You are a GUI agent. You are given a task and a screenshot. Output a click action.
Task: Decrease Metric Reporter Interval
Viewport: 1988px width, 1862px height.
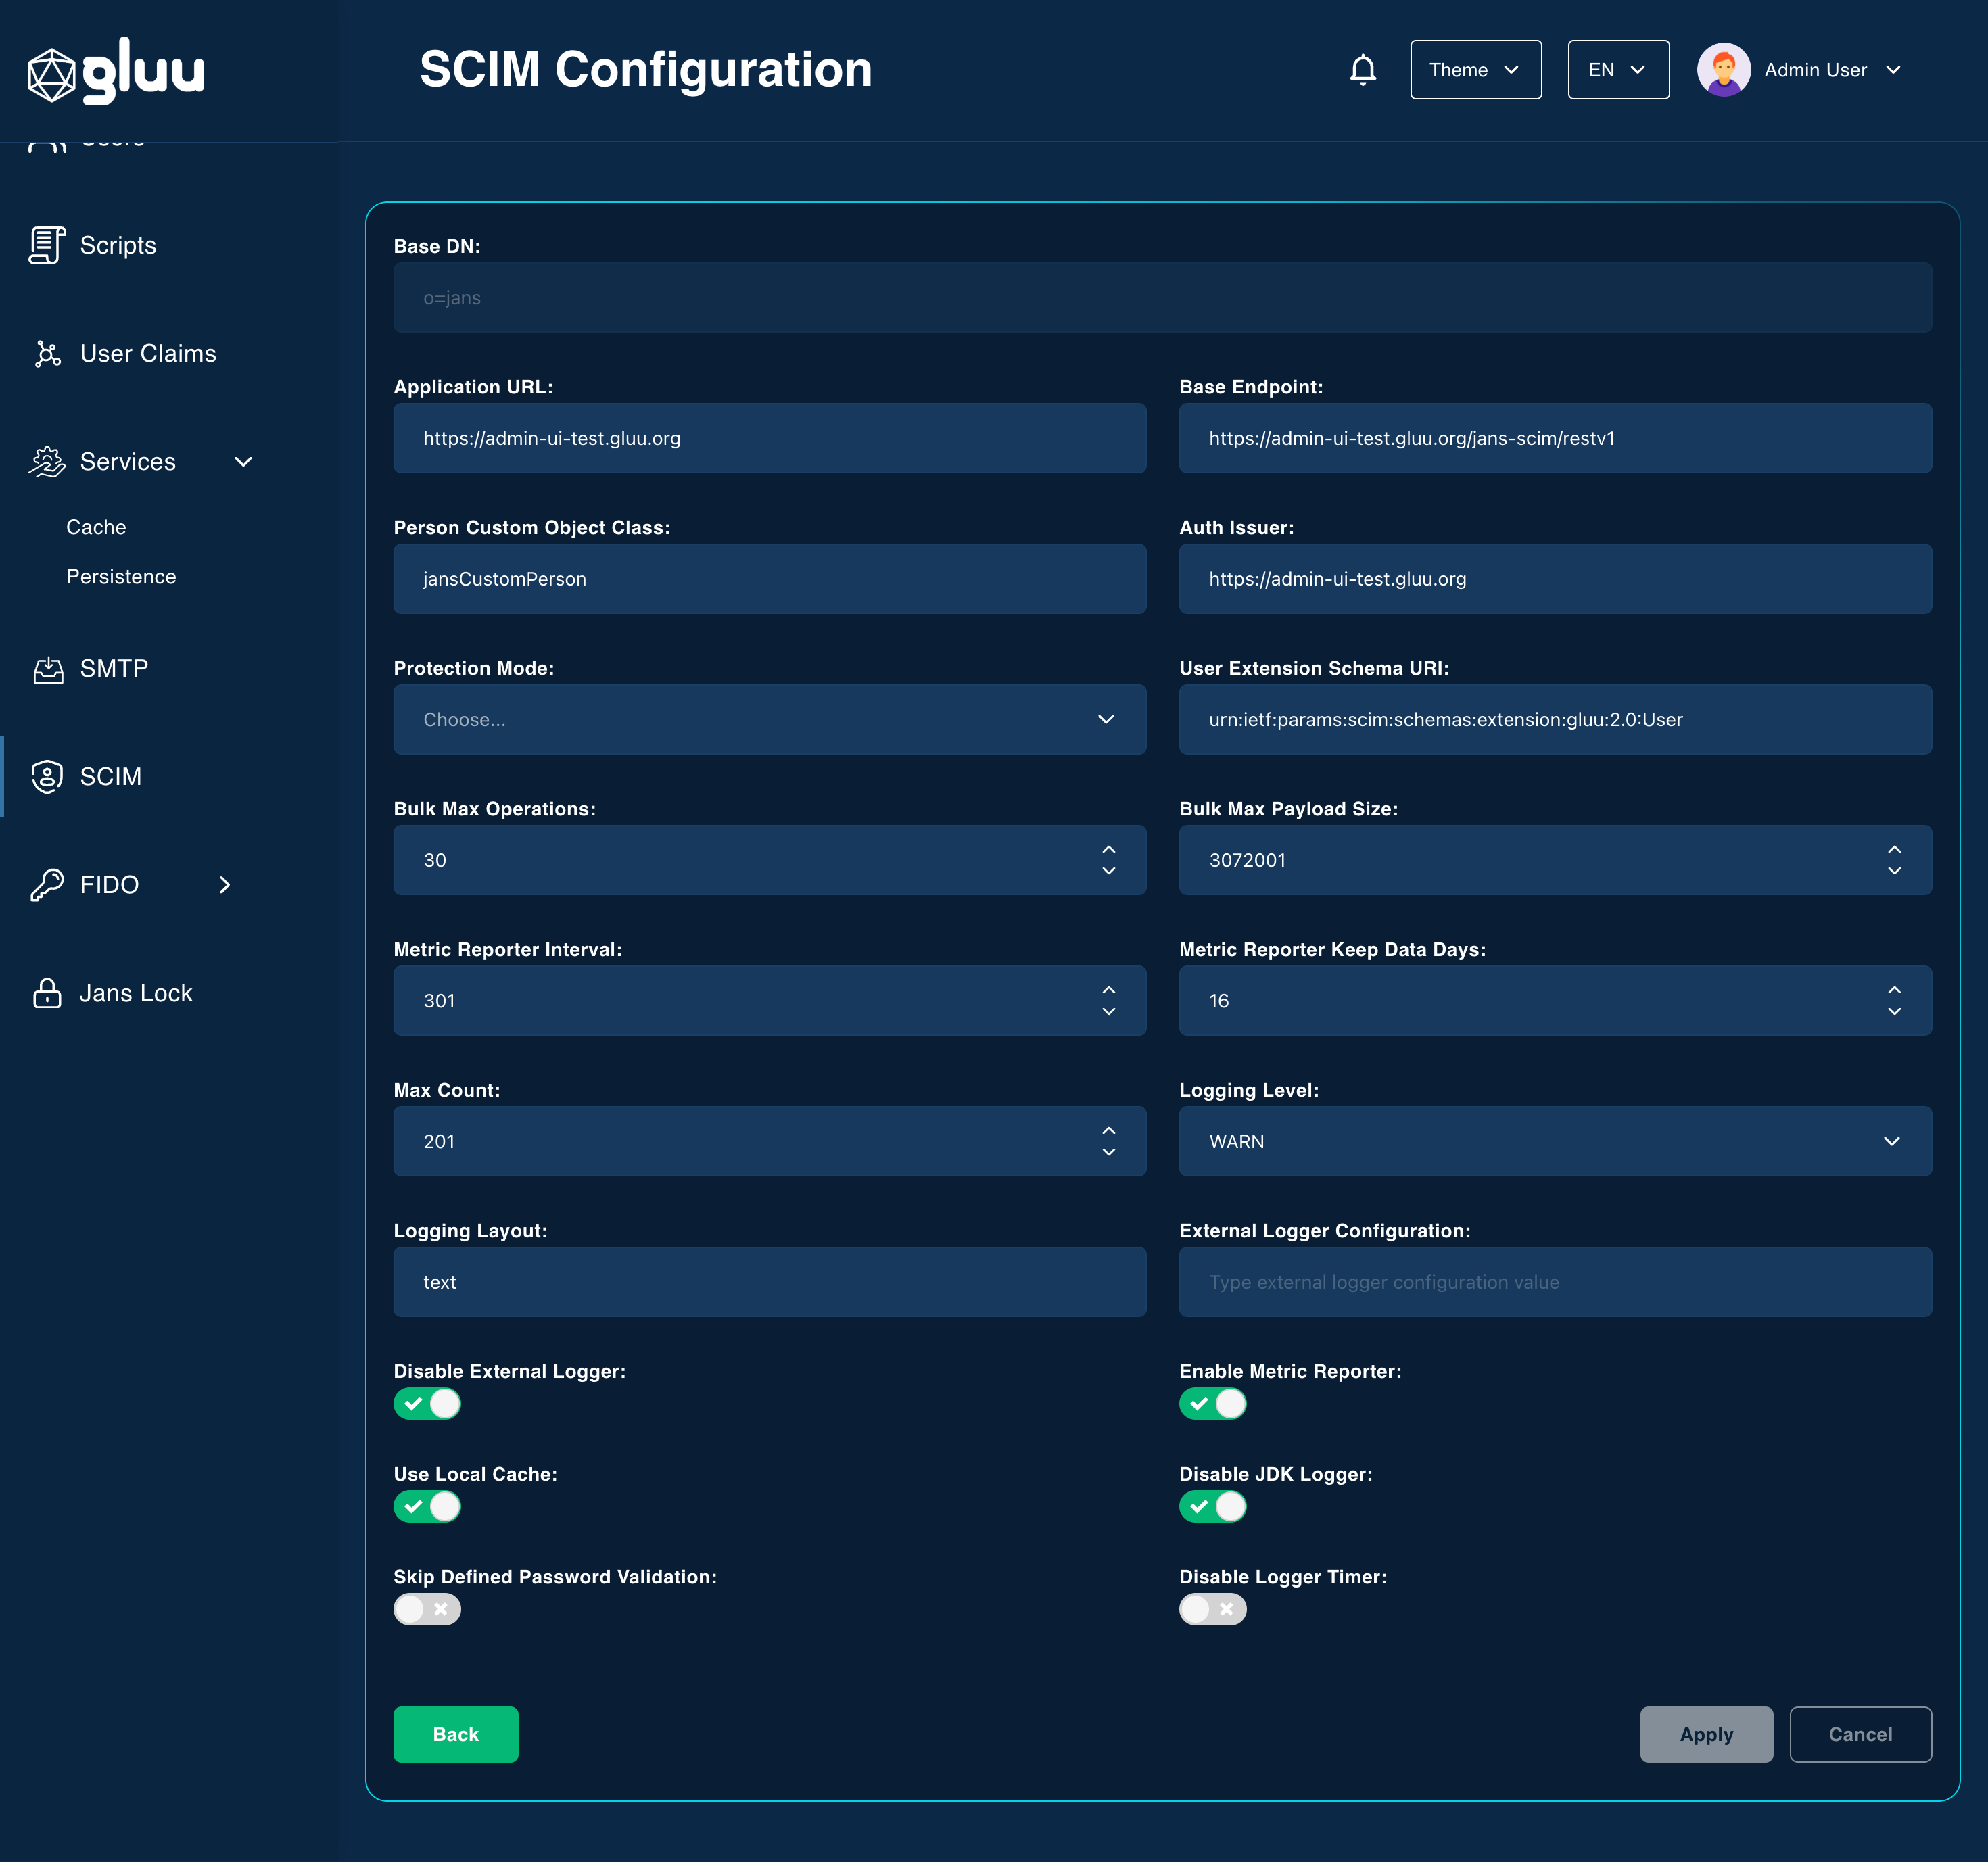pyautogui.click(x=1108, y=1012)
